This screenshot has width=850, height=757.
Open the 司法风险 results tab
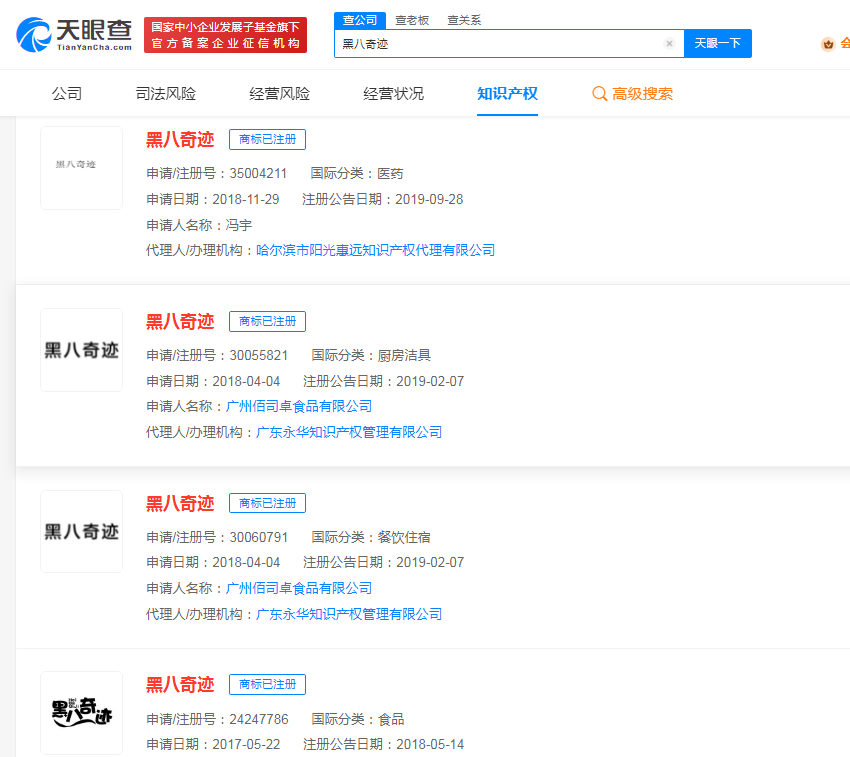[165, 94]
